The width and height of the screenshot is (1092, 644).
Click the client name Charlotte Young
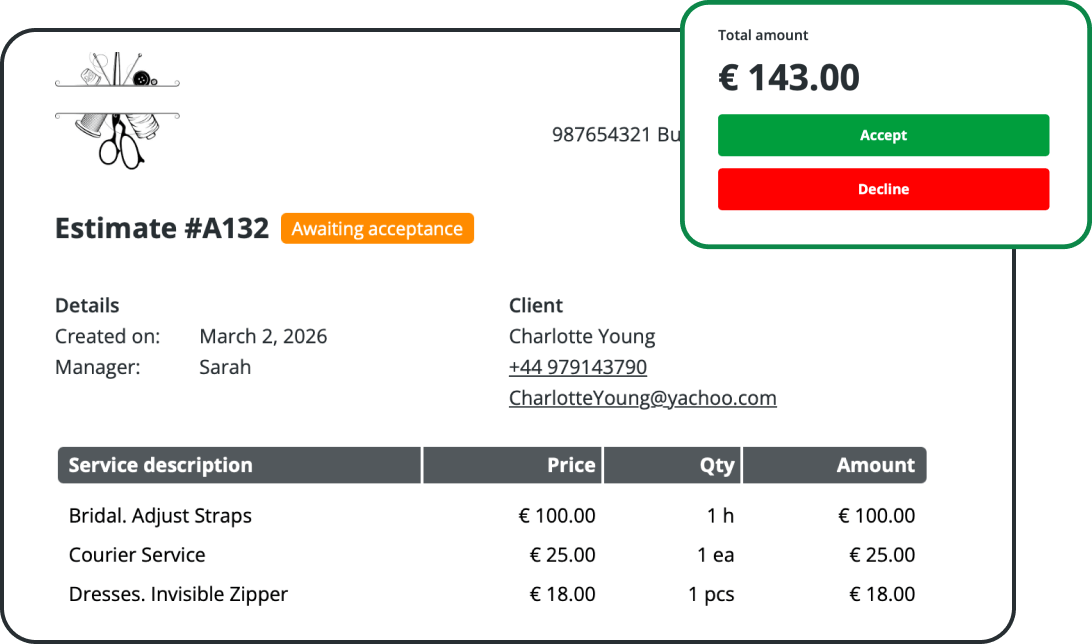pyautogui.click(x=582, y=336)
